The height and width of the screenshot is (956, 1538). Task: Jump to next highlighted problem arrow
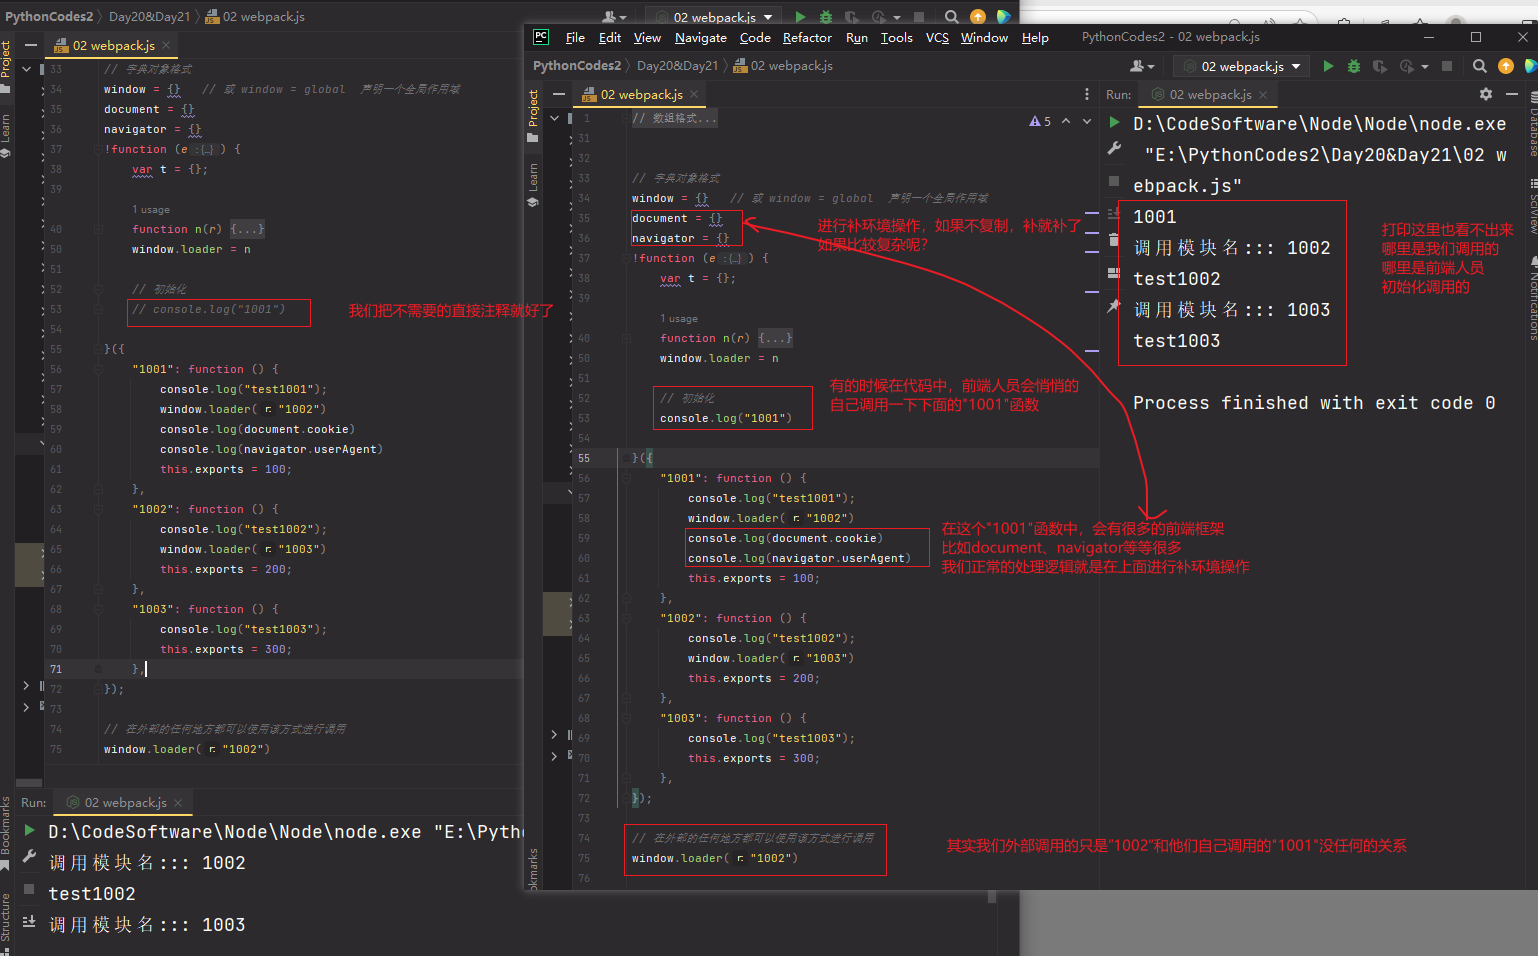pos(1087,121)
